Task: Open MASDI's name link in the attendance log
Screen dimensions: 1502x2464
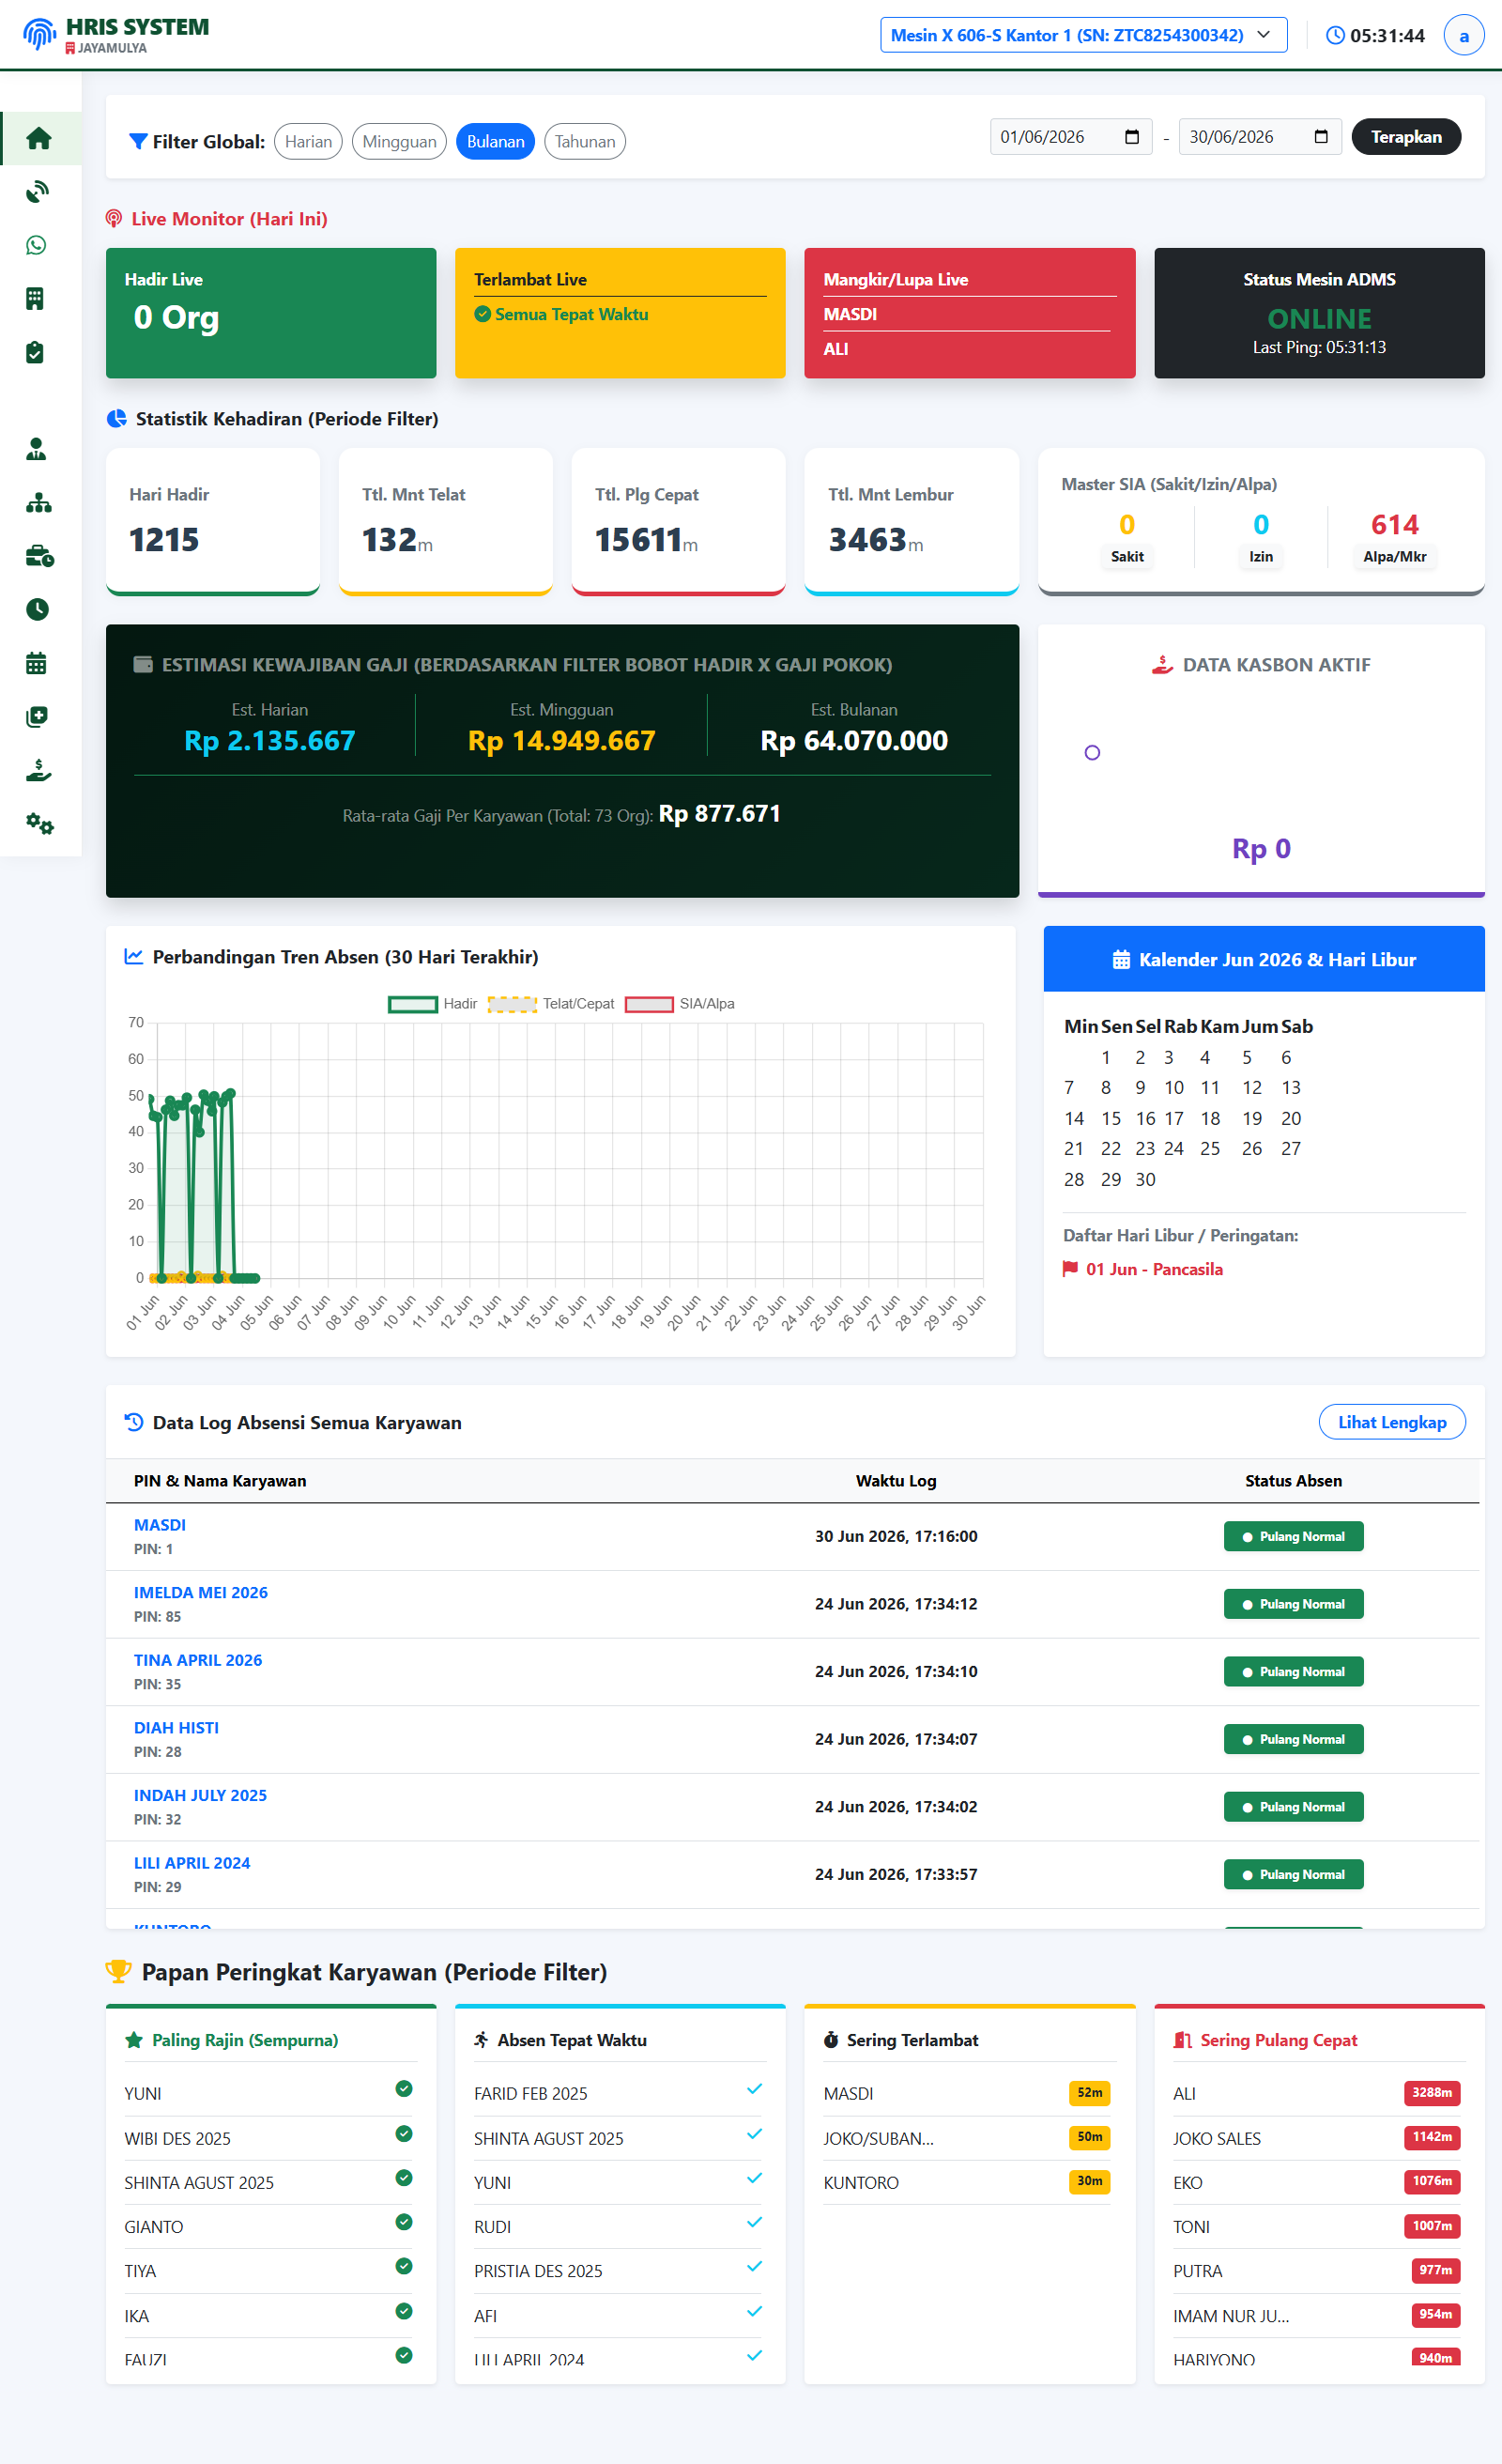Action: point(160,1525)
